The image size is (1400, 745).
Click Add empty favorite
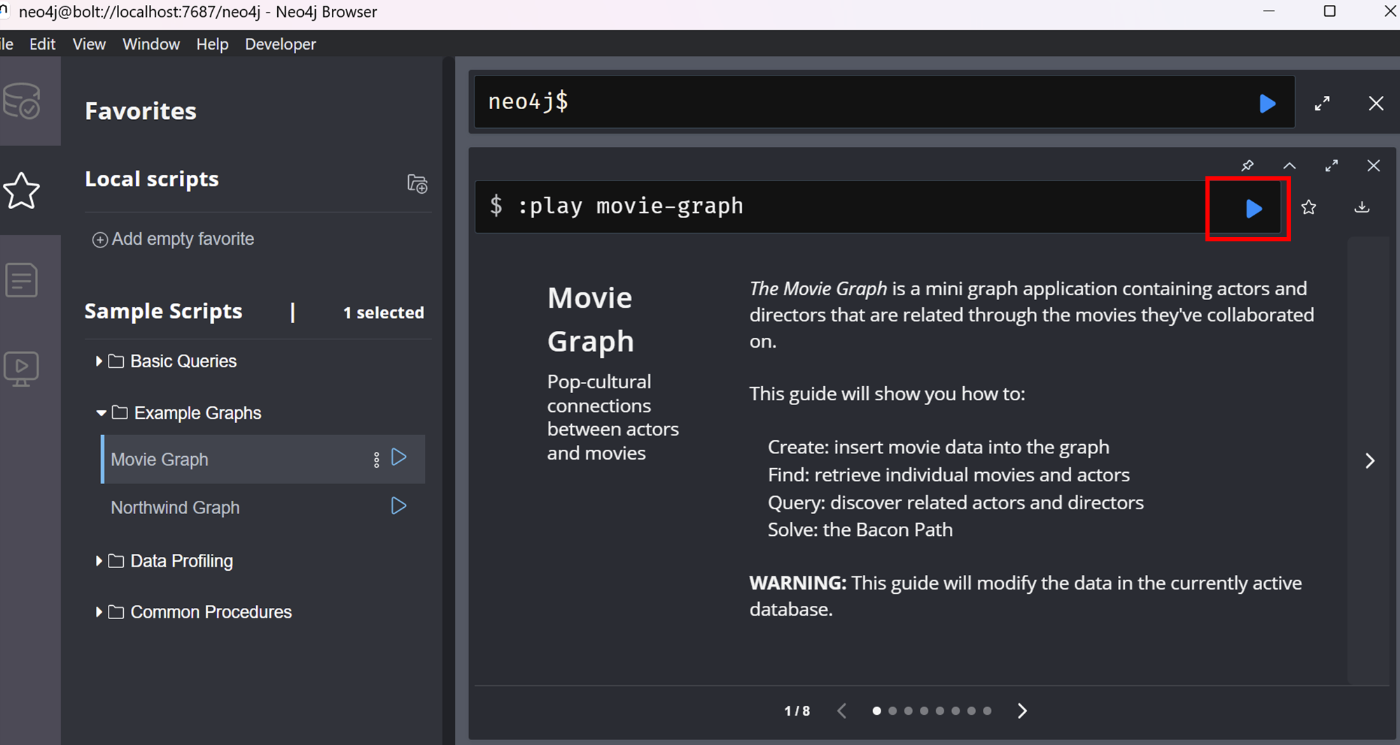(x=173, y=239)
